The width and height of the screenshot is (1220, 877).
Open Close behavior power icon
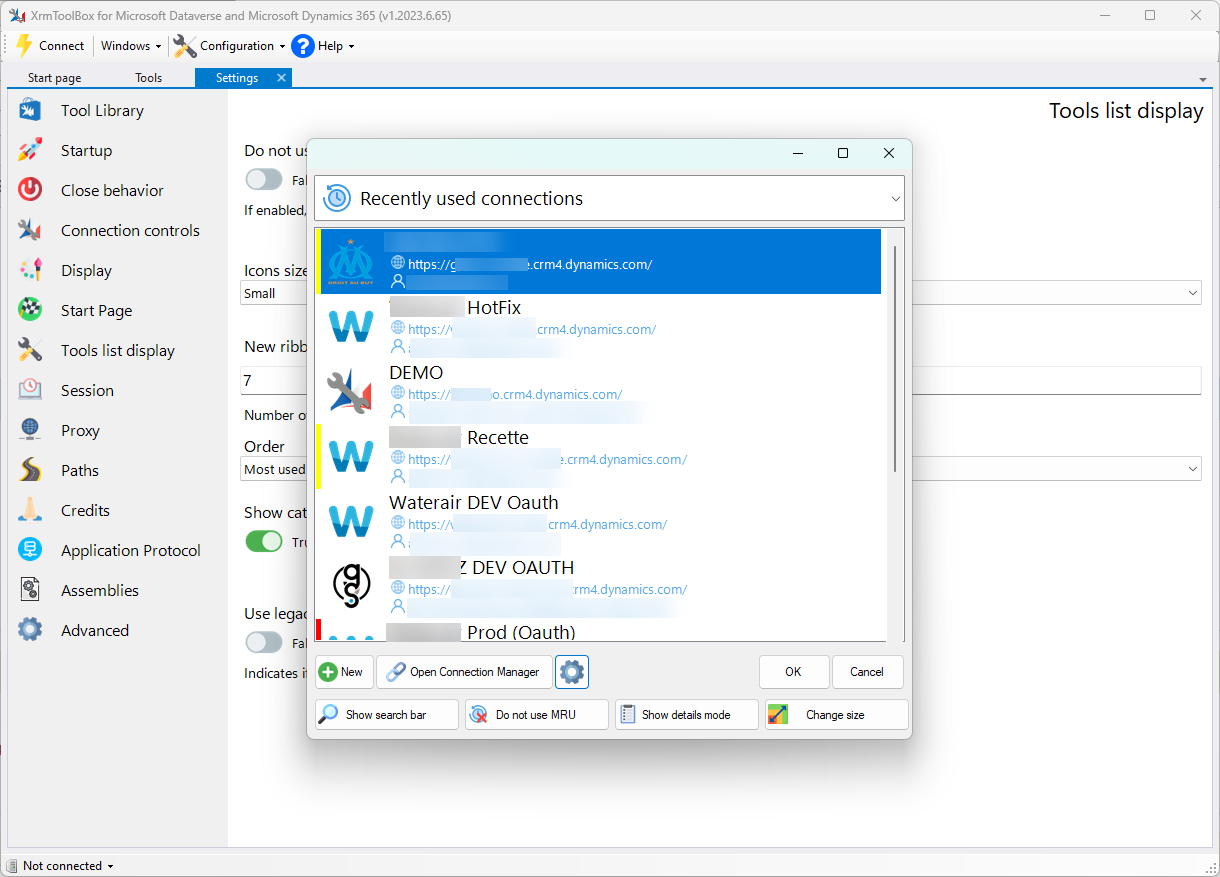tap(30, 190)
